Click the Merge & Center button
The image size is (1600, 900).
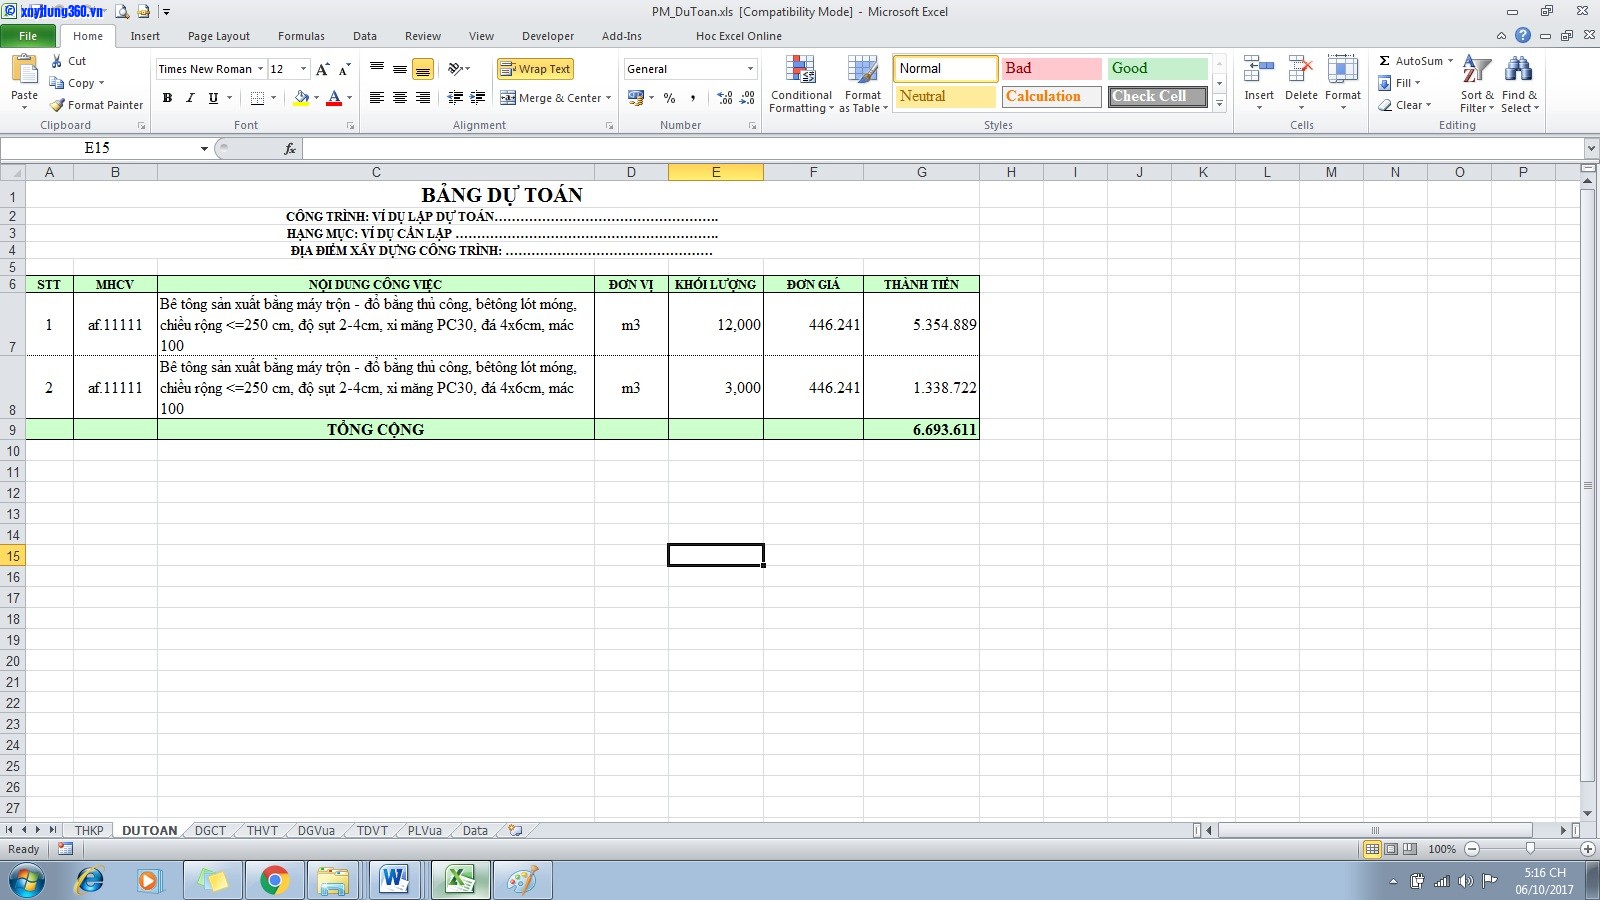coord(554,98)
